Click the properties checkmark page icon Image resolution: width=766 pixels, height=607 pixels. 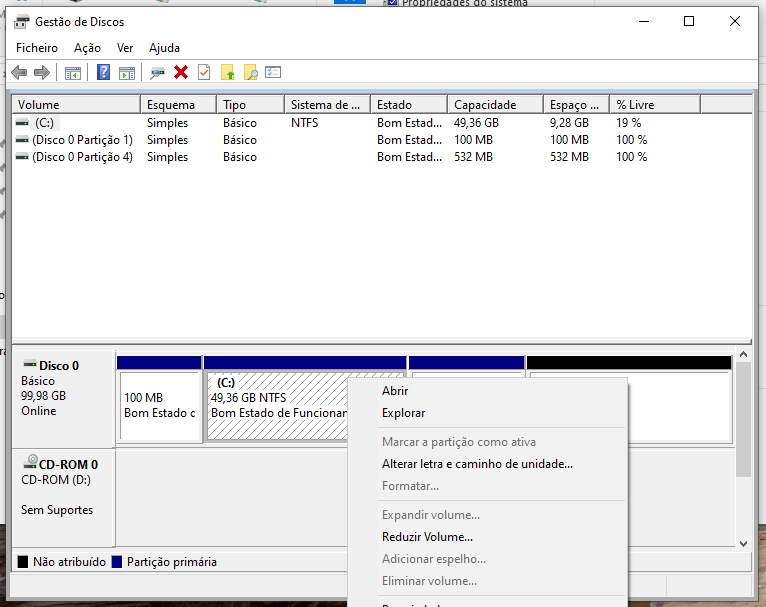(x=204, y=72)
